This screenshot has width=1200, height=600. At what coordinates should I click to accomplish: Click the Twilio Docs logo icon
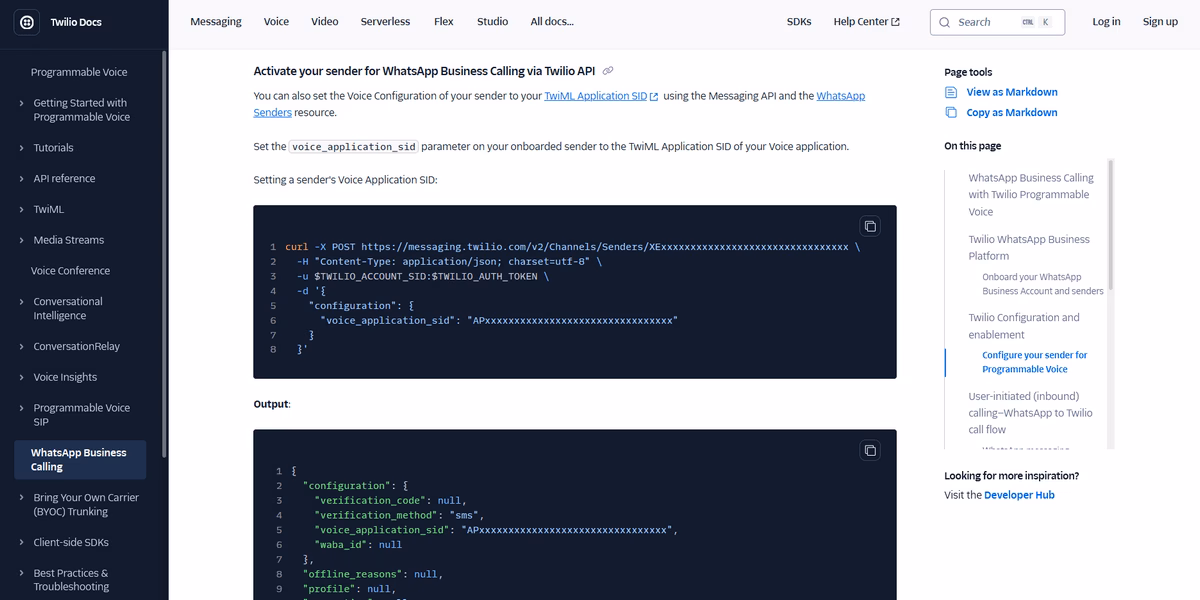click(26, 22)
